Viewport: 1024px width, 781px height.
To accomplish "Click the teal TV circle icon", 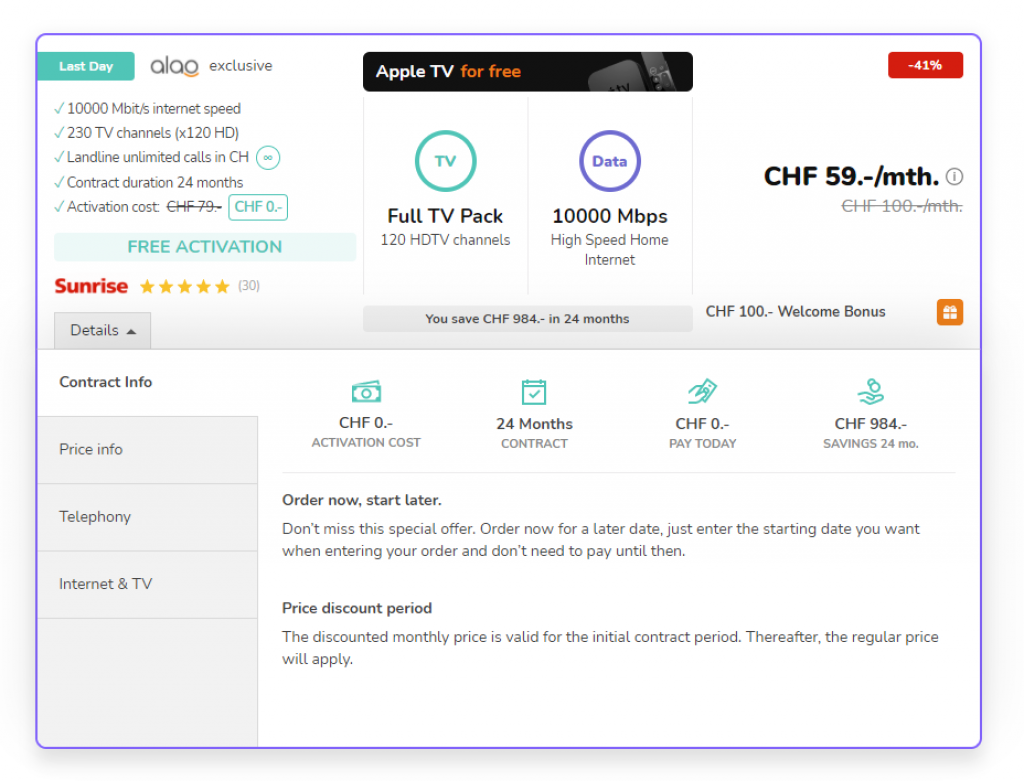I will [445, 161].
